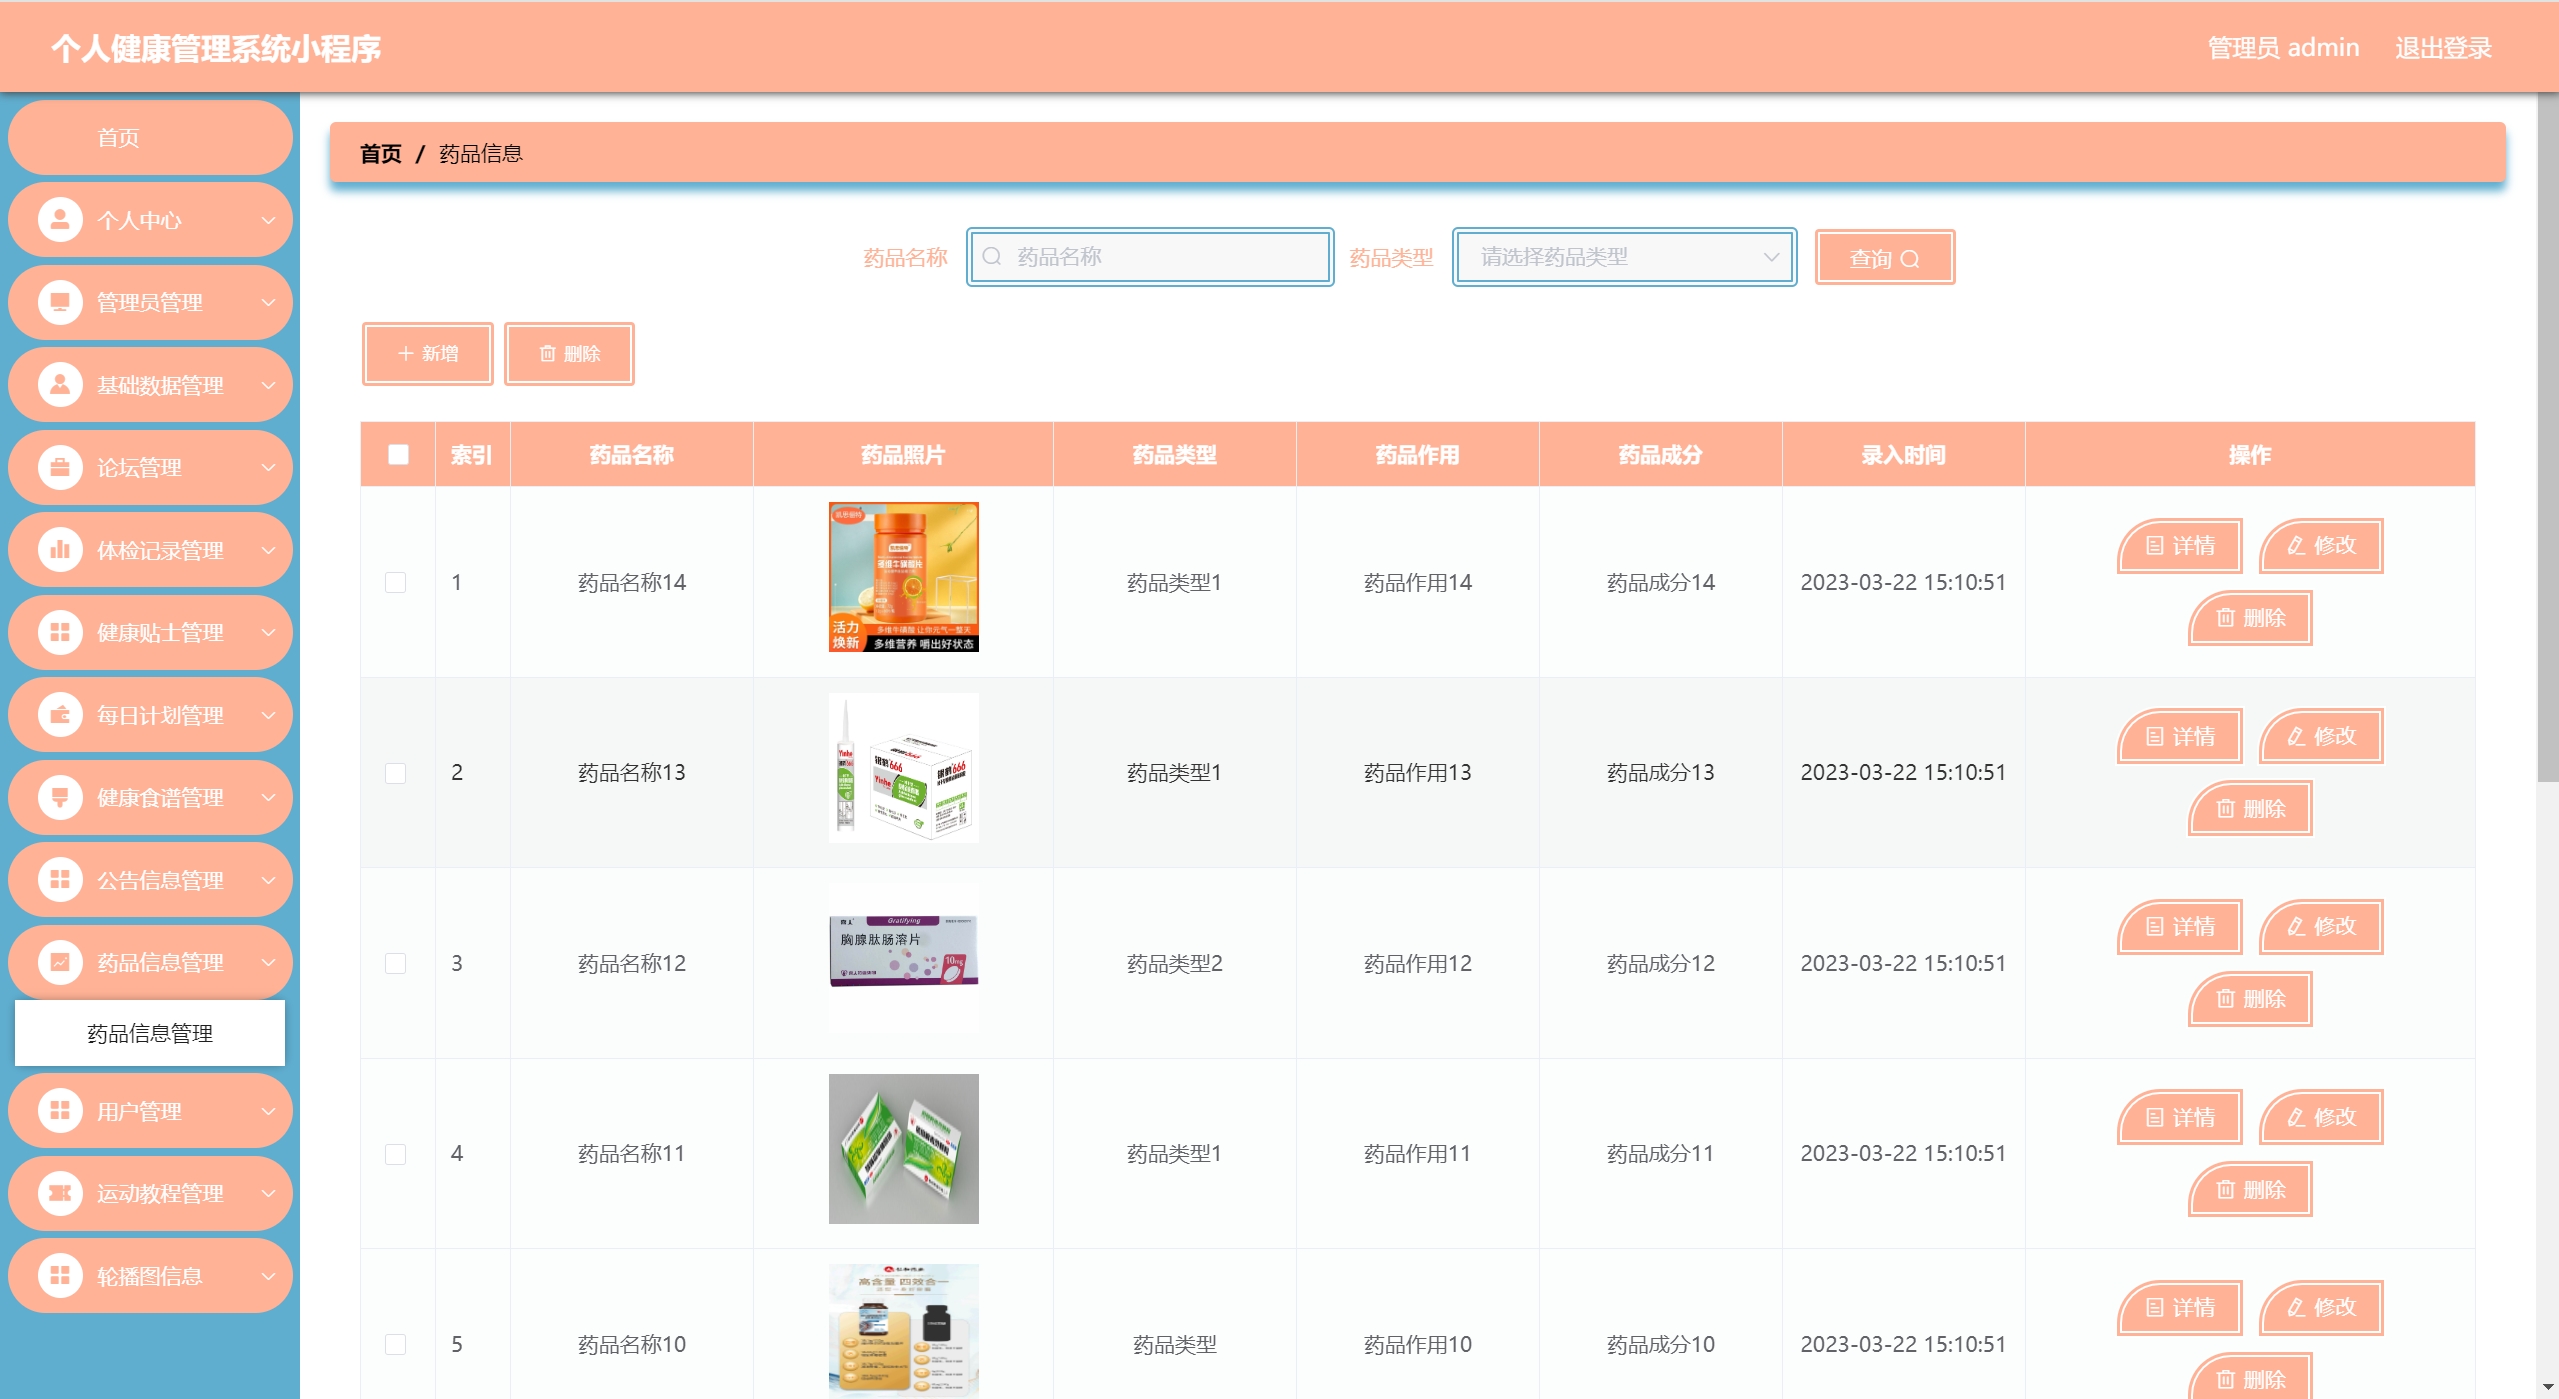2559x1399 pixels.
Task: Select the 药品信息管理 submenu item
Action: point(150,1033)
